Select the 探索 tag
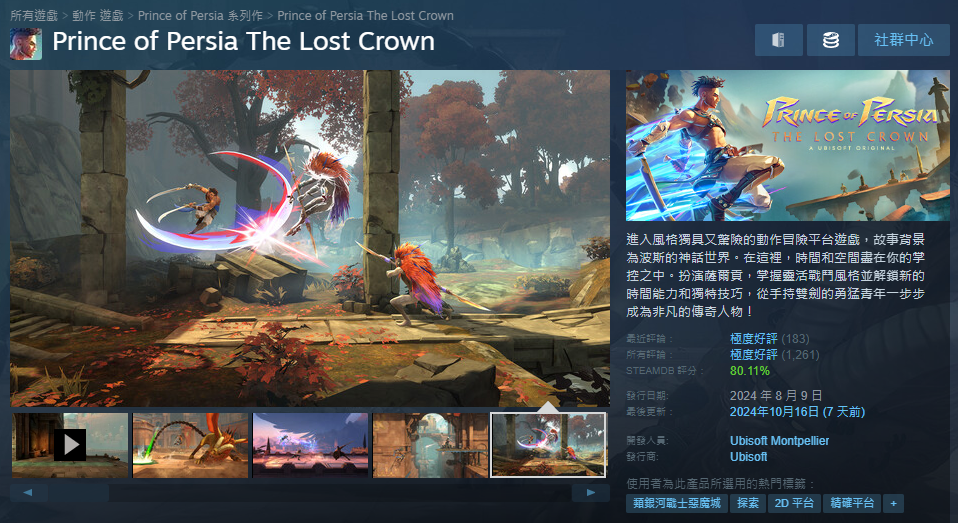Image resolution: width=958 pixels, height=523 pixels. (x=748, y=503)
